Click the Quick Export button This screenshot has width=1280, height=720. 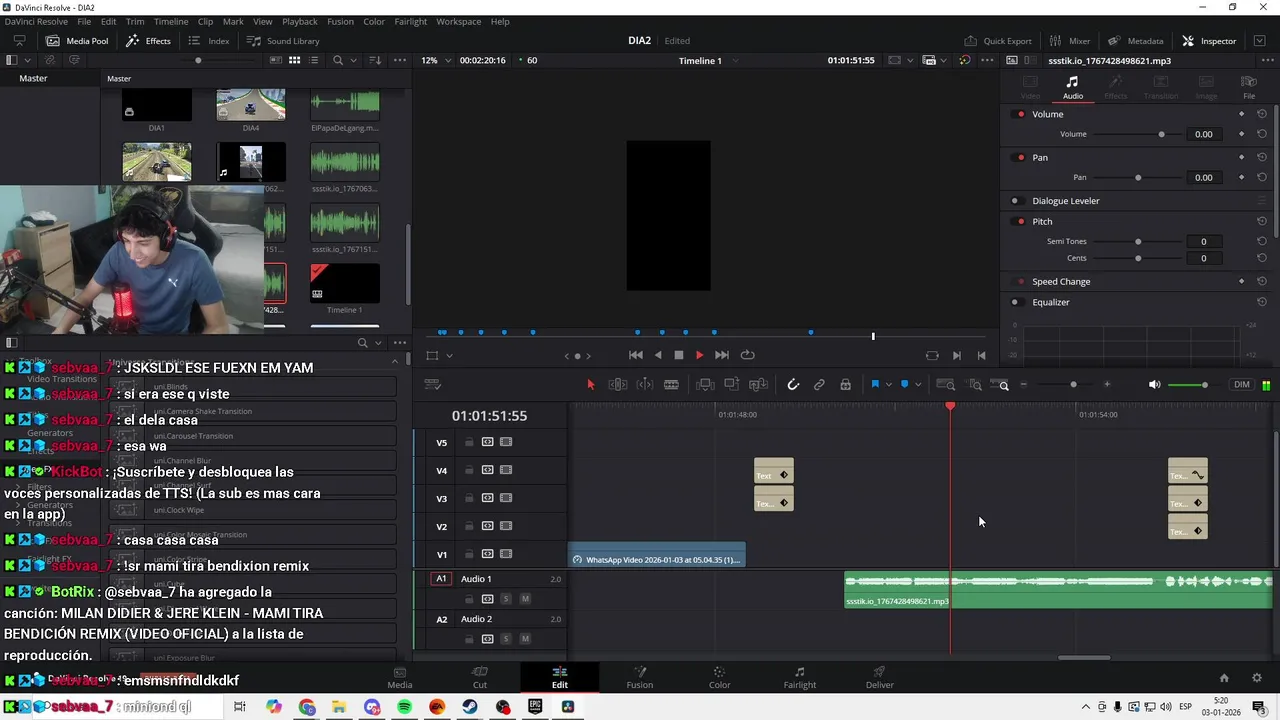click(998, 41)
